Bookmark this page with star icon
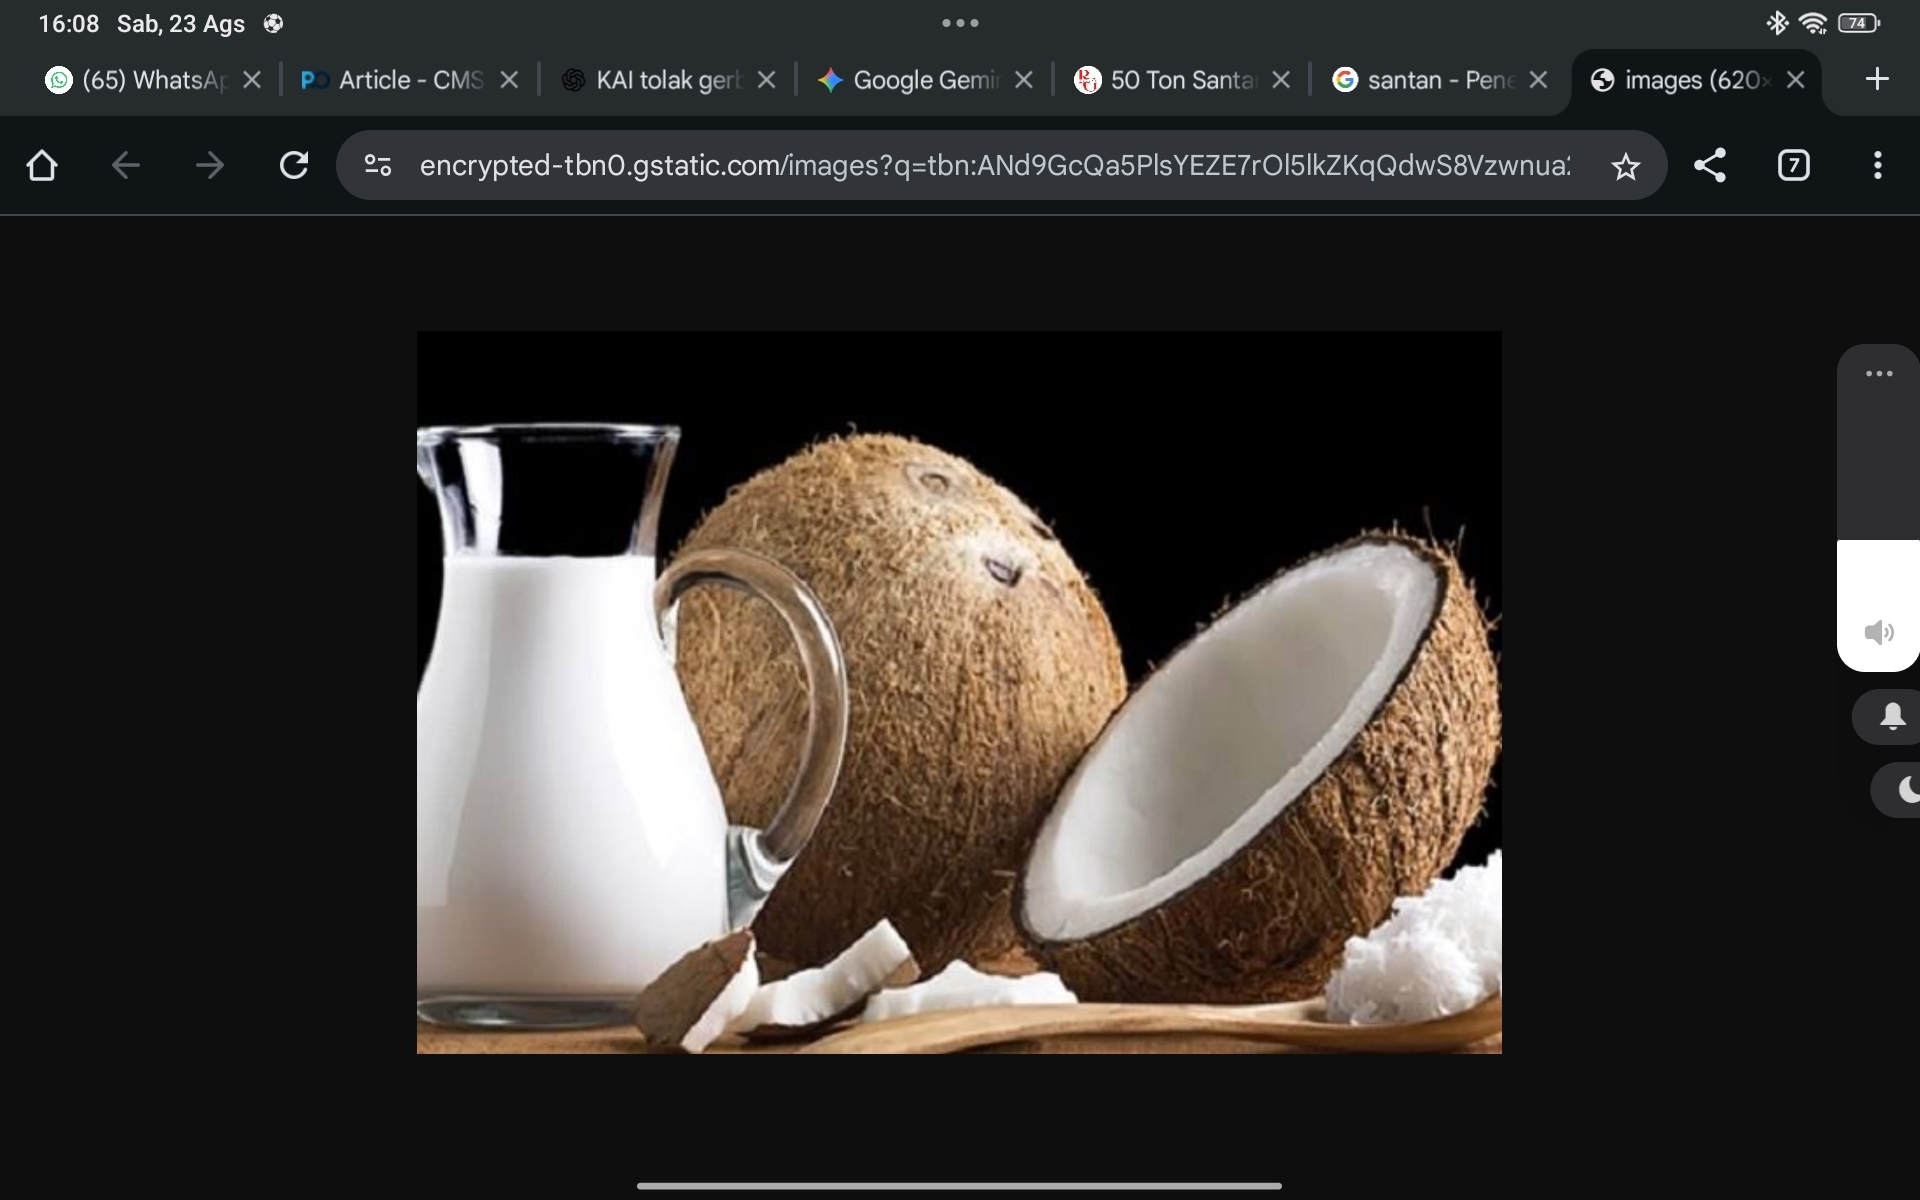 [x=1625, y=166]
